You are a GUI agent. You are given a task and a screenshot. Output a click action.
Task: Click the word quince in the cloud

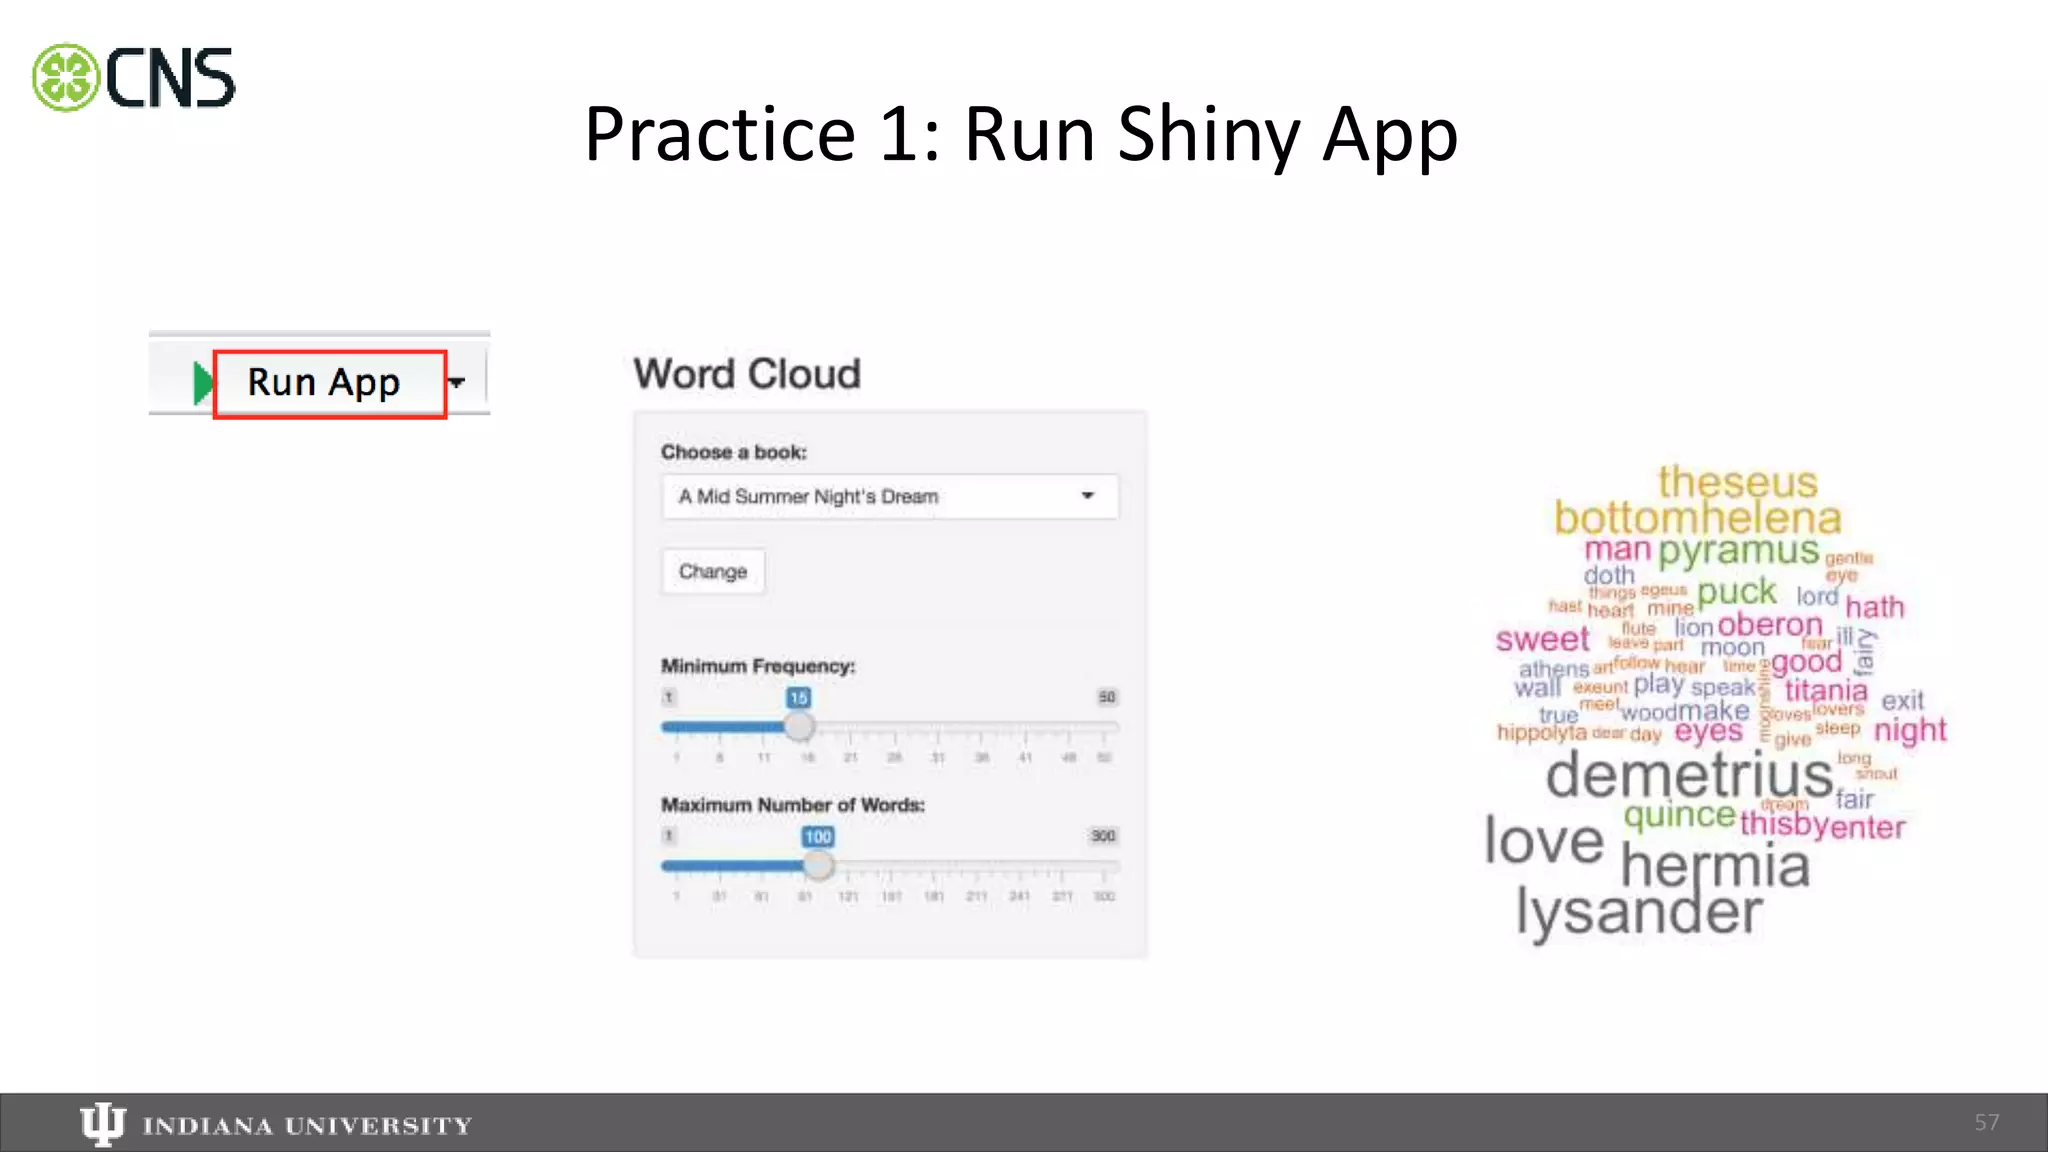pyautogui.click(x=1679, y=815)
